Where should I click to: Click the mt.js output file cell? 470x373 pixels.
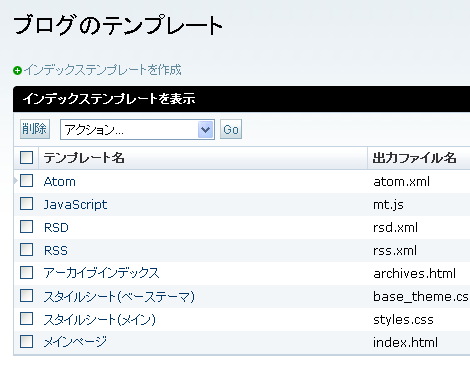coord(388,205)
